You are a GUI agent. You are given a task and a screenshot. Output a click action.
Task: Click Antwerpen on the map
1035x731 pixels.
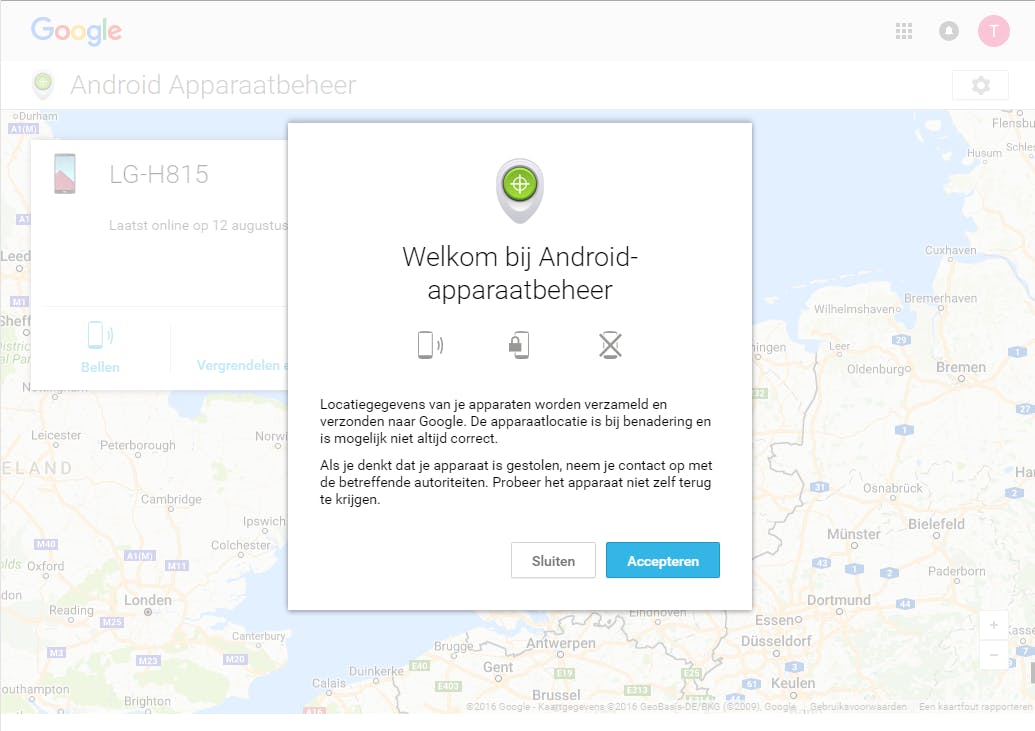pos(560,643)
